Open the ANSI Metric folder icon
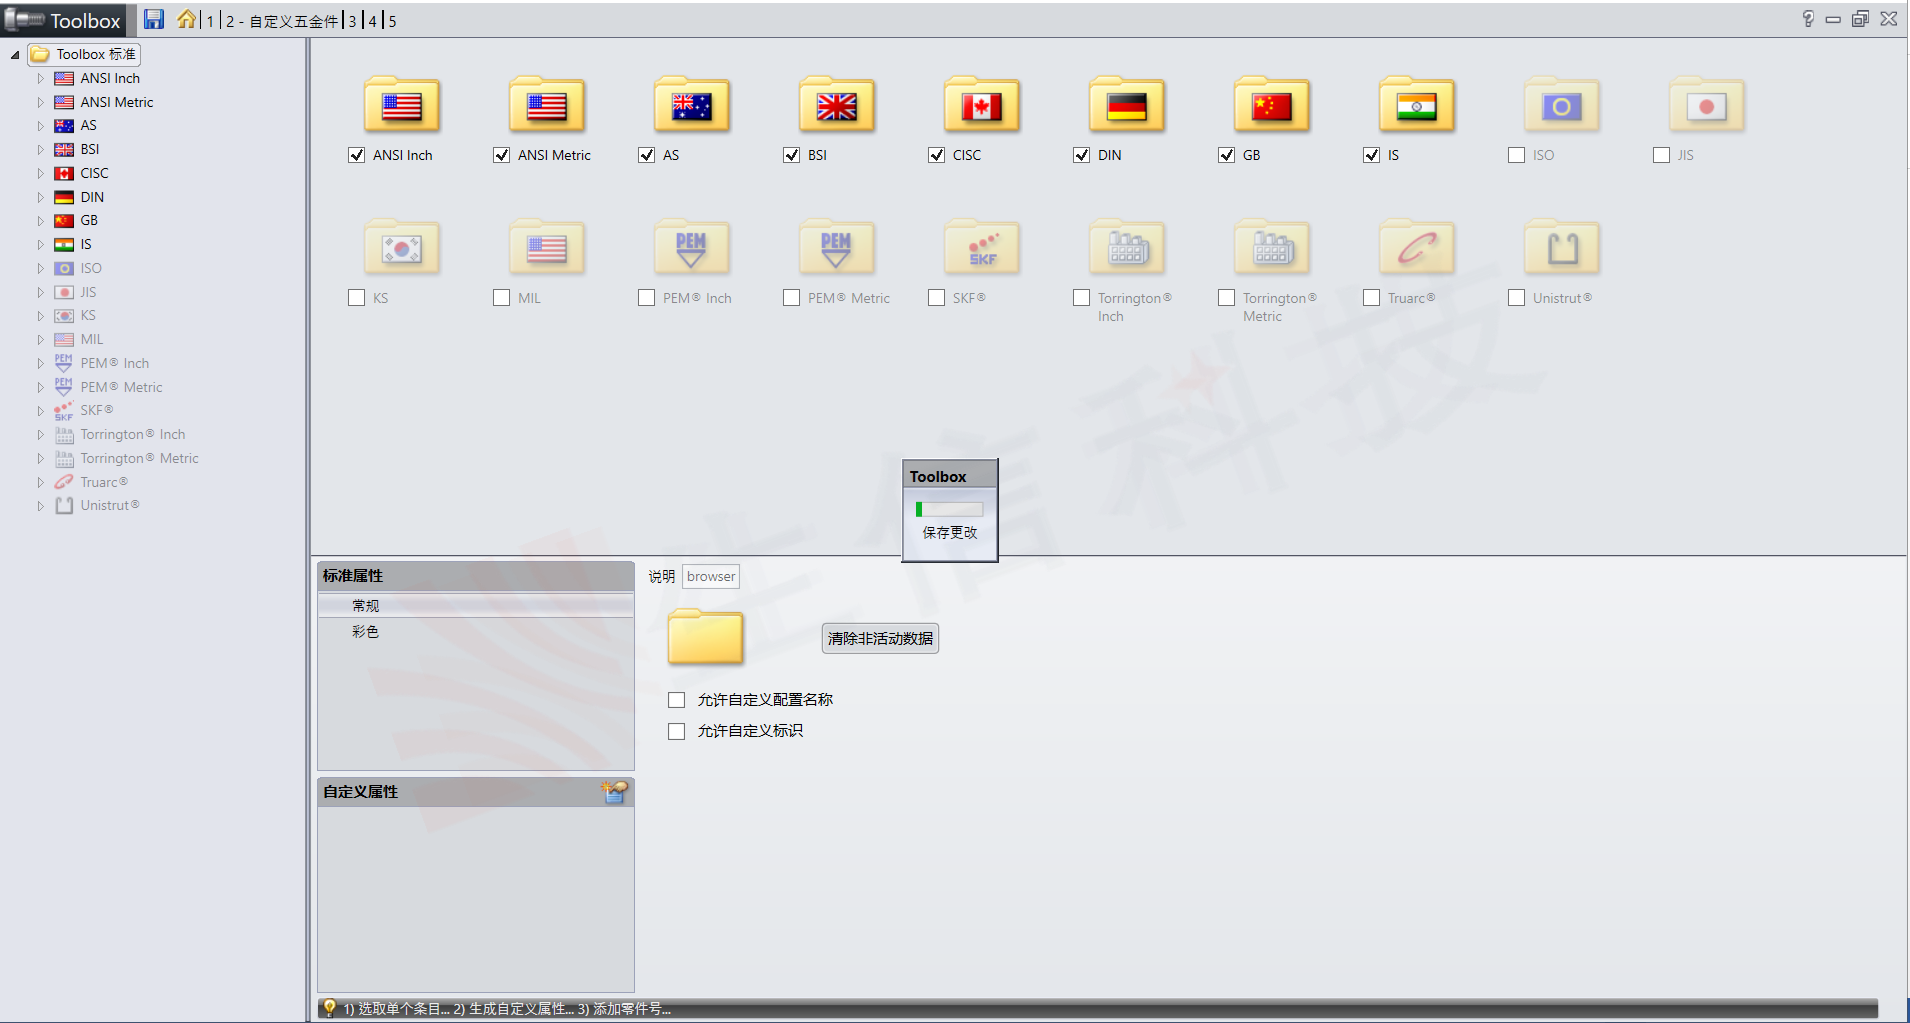The width and height of the screenshot is (1910, 1023). (547, 105)
